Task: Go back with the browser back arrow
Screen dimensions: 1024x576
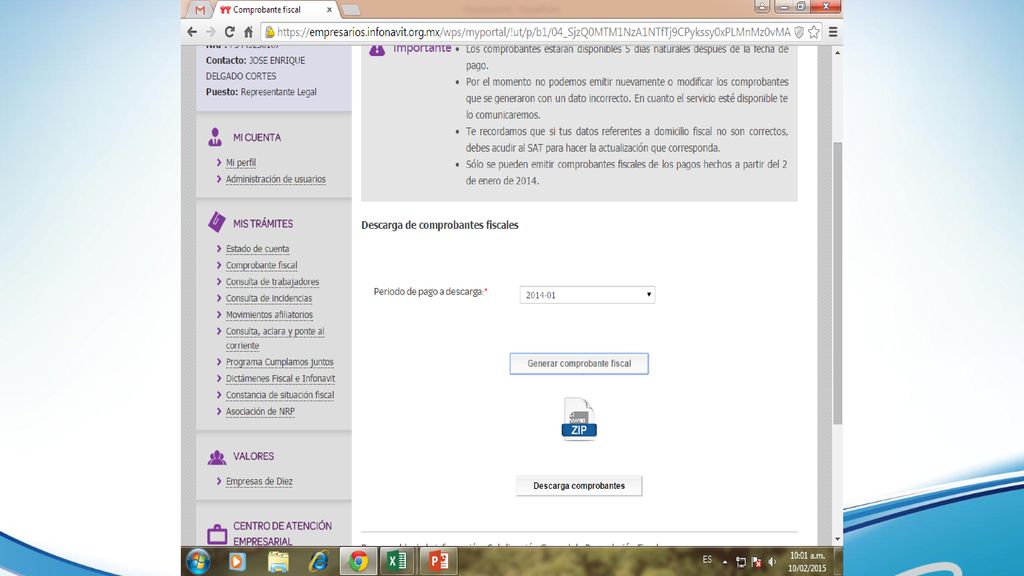Action: [192, 32]
